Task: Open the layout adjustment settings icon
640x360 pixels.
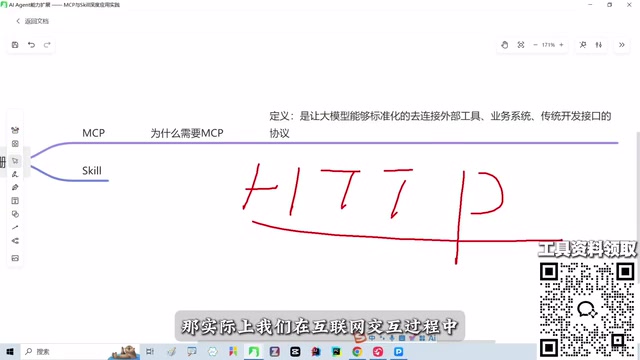Action: (x=598, y=45)
